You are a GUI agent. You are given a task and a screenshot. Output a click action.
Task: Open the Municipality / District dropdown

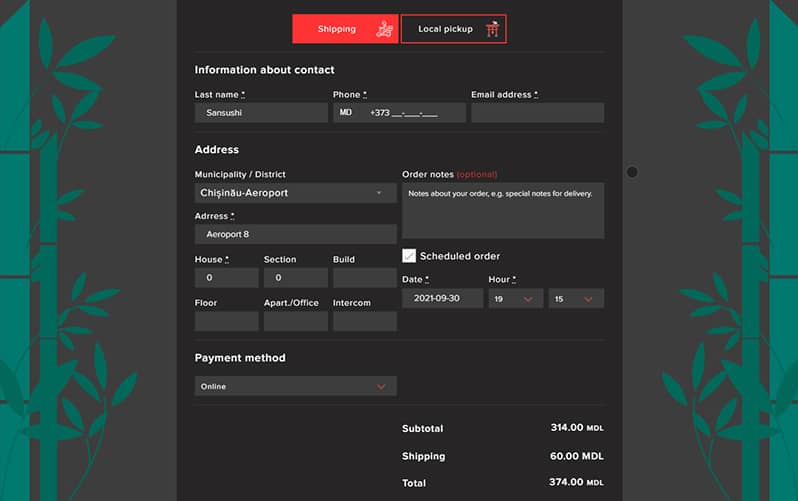296,193
